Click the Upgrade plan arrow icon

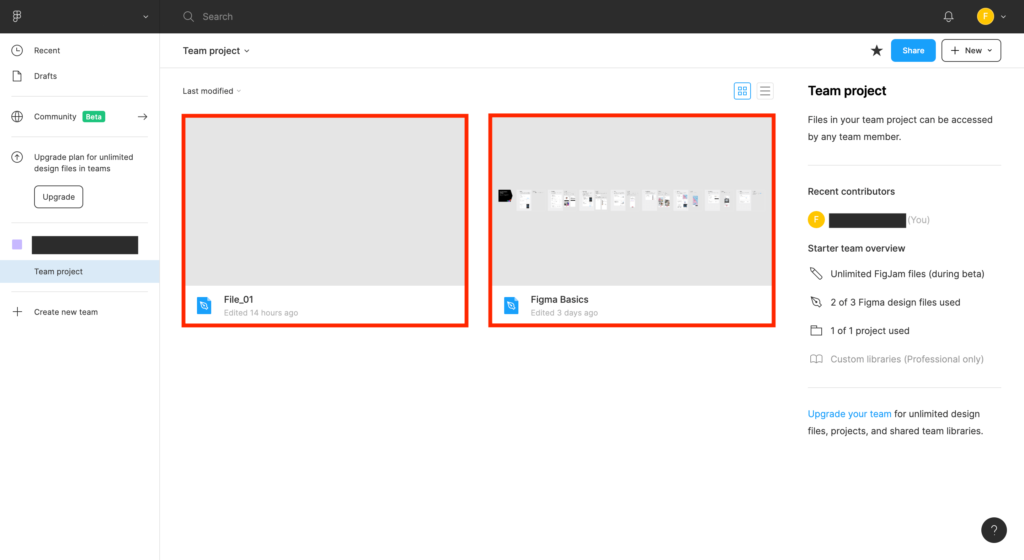(x=17, y=157)
